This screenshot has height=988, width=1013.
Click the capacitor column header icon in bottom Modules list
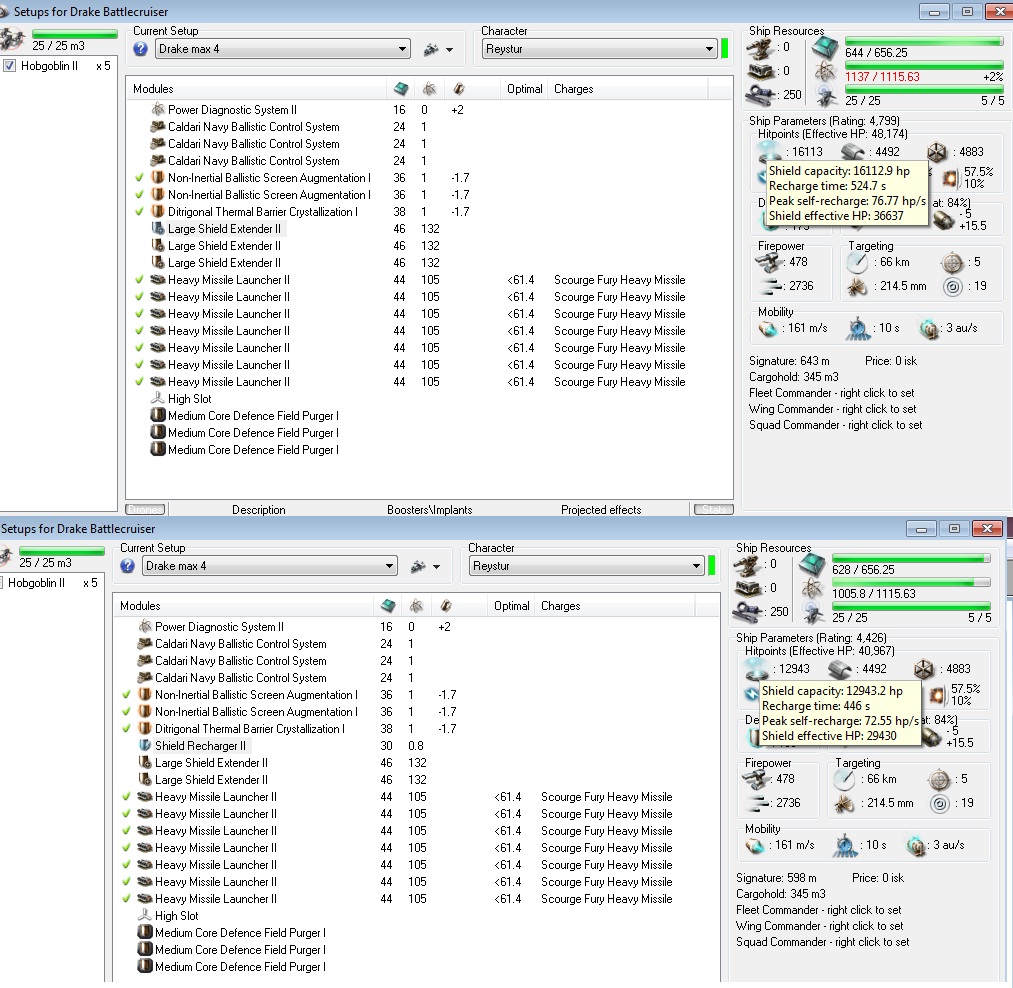click(x=446, y=605)
